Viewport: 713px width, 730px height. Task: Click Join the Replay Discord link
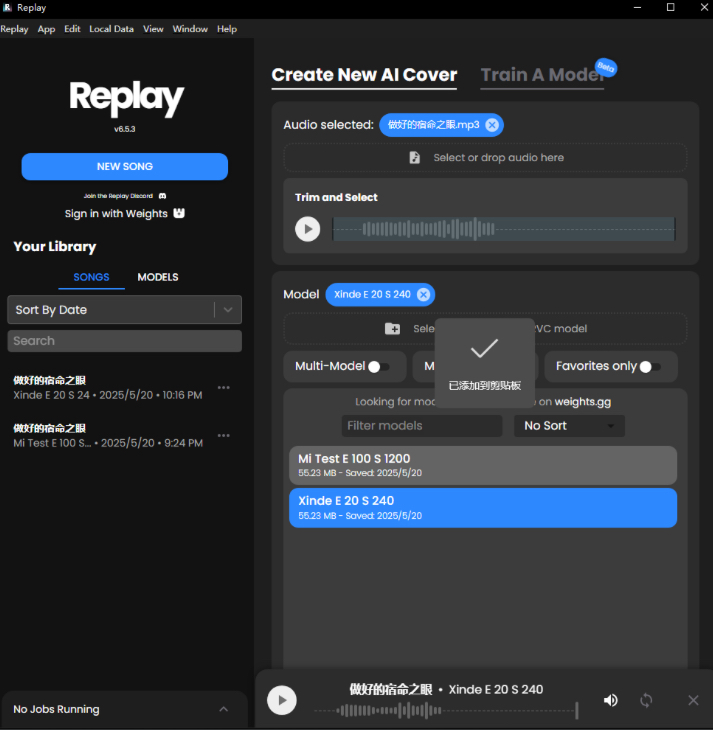point(118,196)
